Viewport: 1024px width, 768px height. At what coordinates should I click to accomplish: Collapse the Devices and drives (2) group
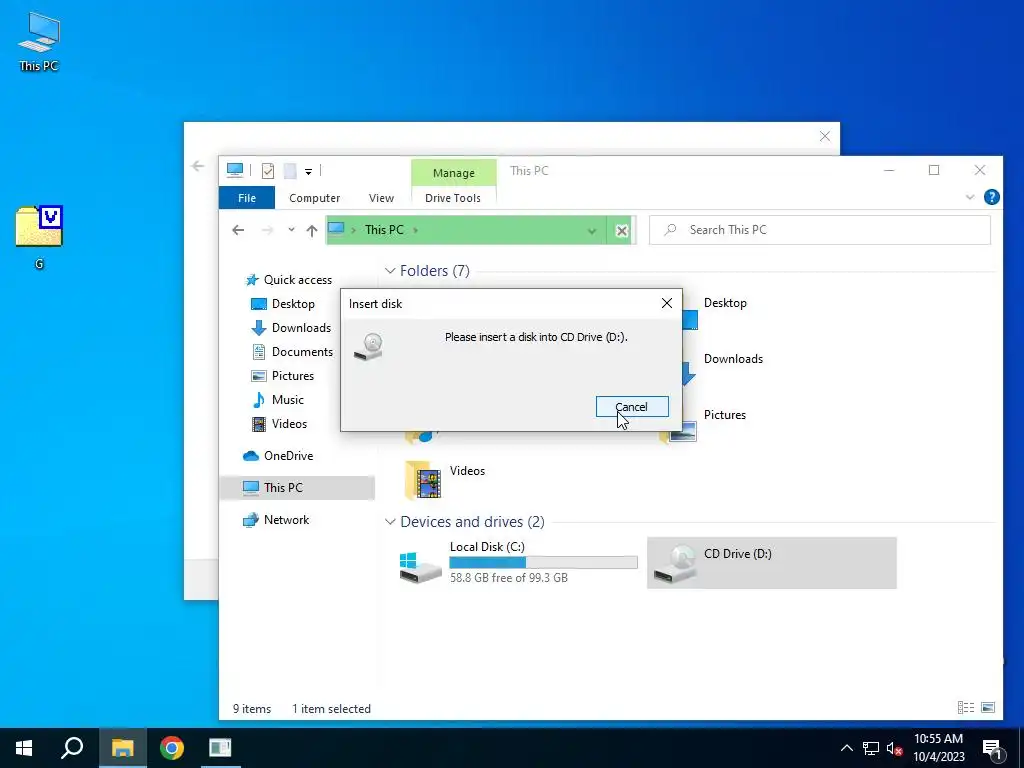click(x=390, y=522)
